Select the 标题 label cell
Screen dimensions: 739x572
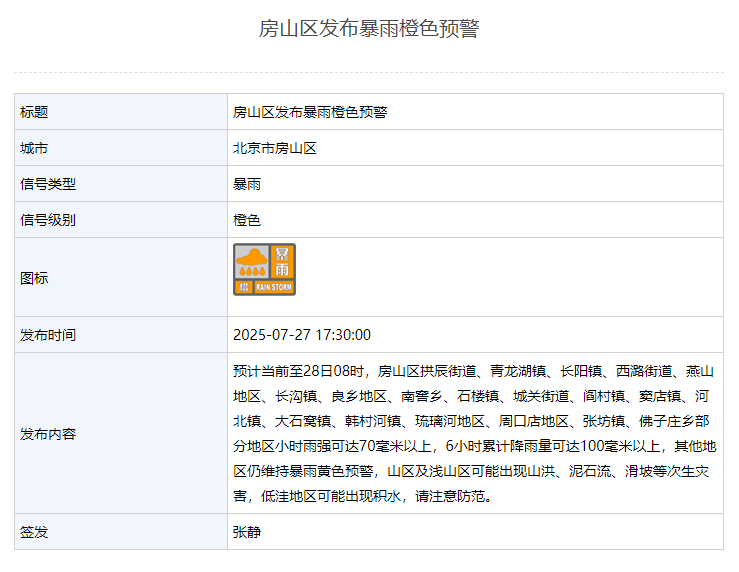click(121, 112)
